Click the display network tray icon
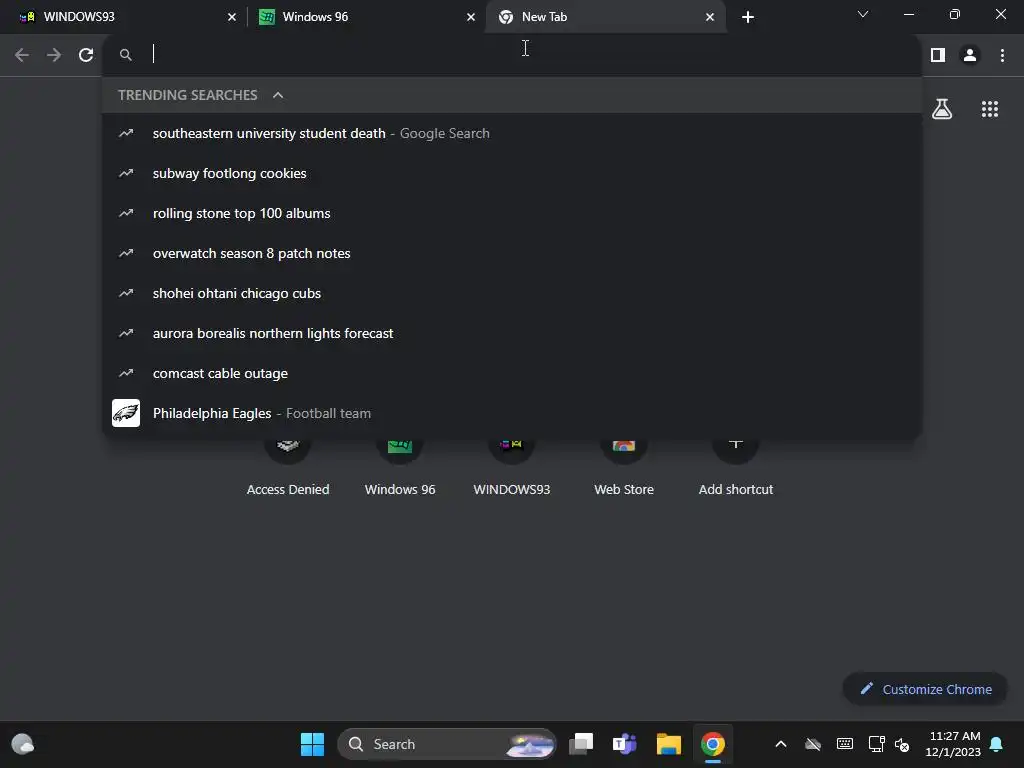 point(876,744)
